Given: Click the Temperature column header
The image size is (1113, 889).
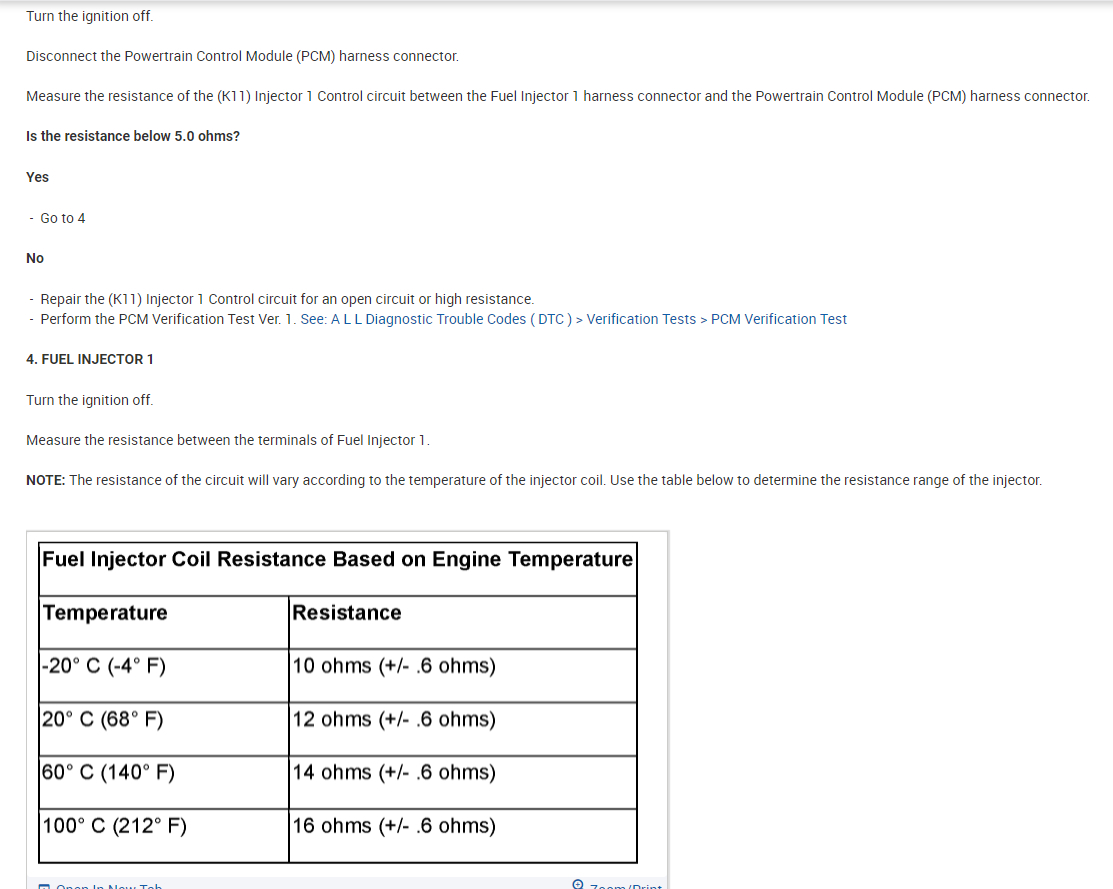Looking at the screenshot, I should (x=105, y=613).
